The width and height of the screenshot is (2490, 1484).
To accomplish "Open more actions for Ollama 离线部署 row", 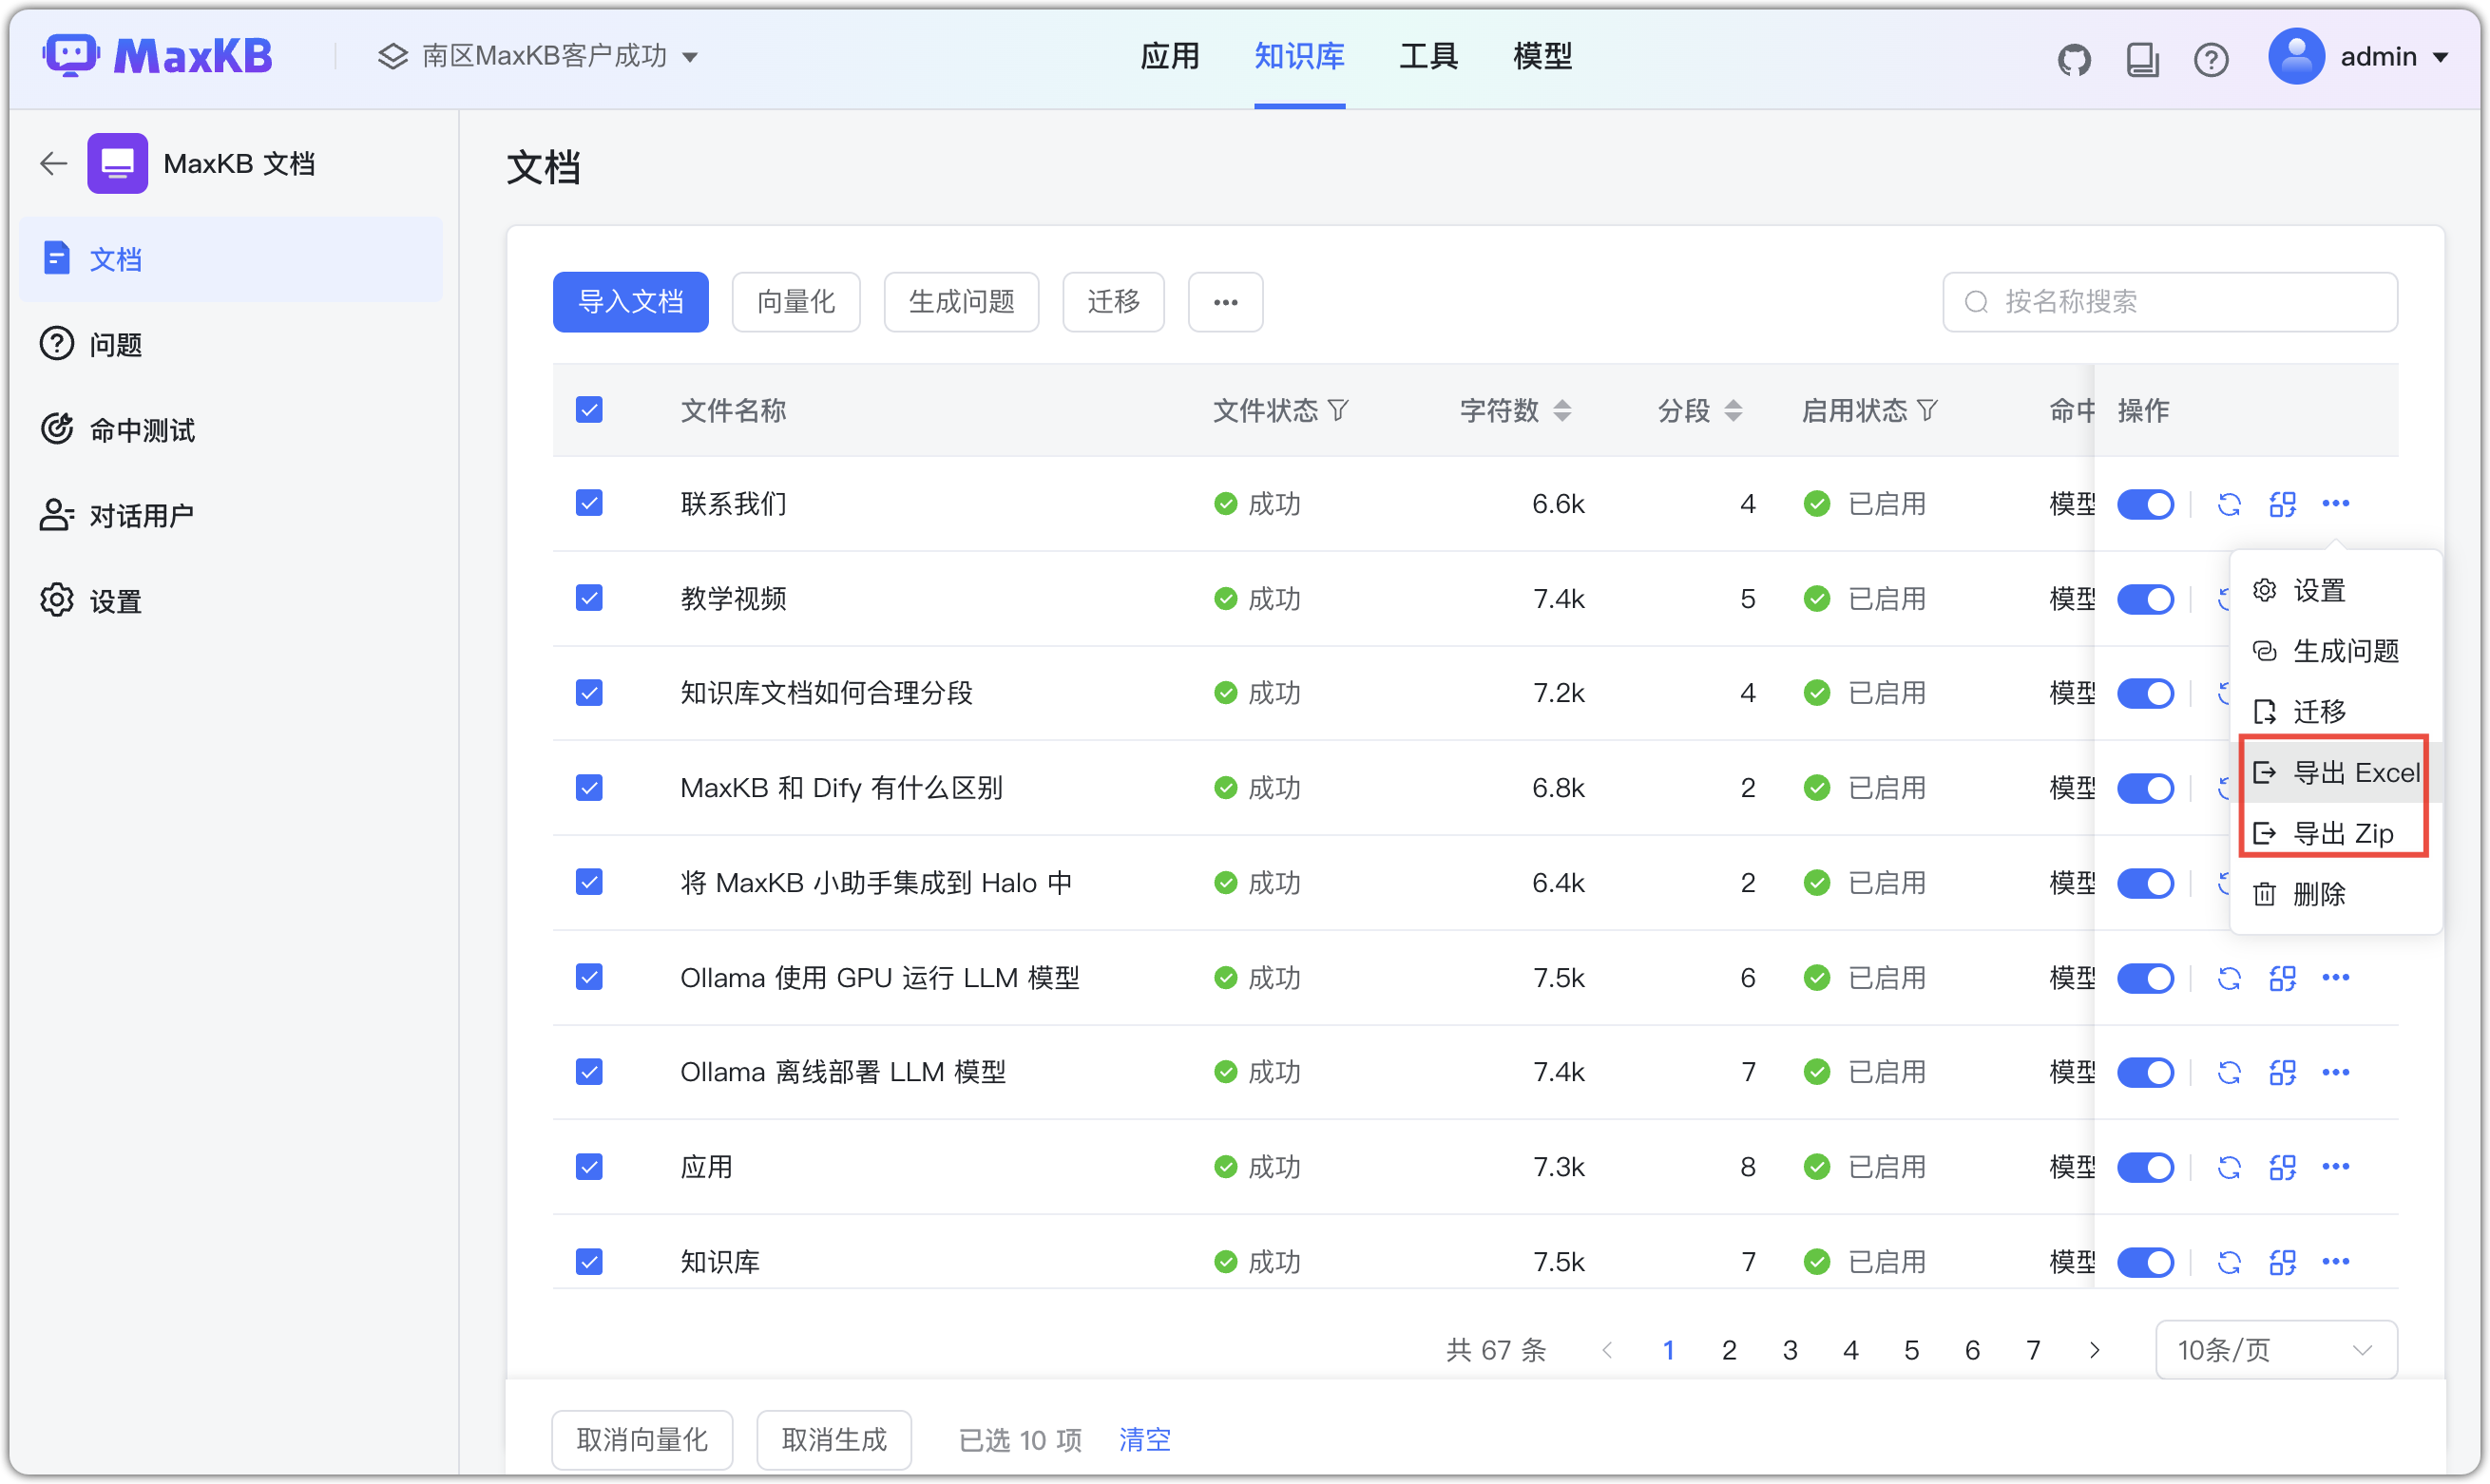I will click(x=2335, y=1072).
